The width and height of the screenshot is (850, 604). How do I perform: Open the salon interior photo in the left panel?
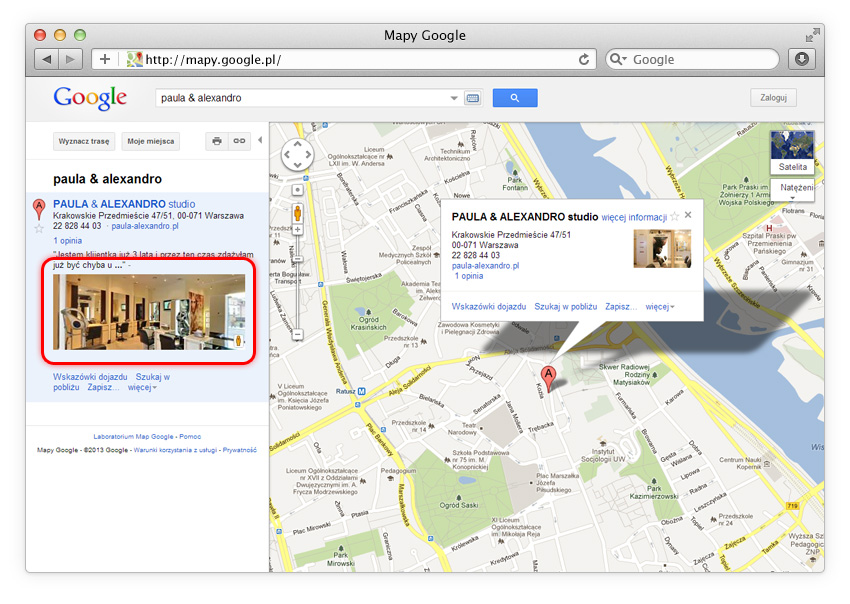[x=149, y=312]
